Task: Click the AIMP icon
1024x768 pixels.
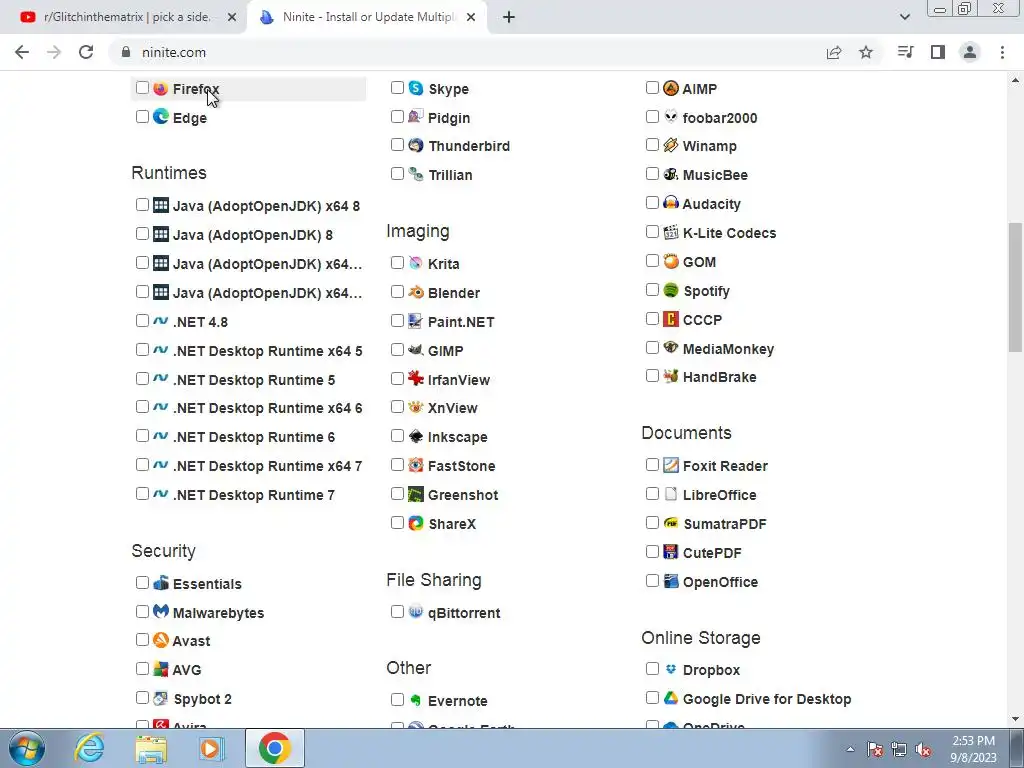Action: tap(671, 88)
